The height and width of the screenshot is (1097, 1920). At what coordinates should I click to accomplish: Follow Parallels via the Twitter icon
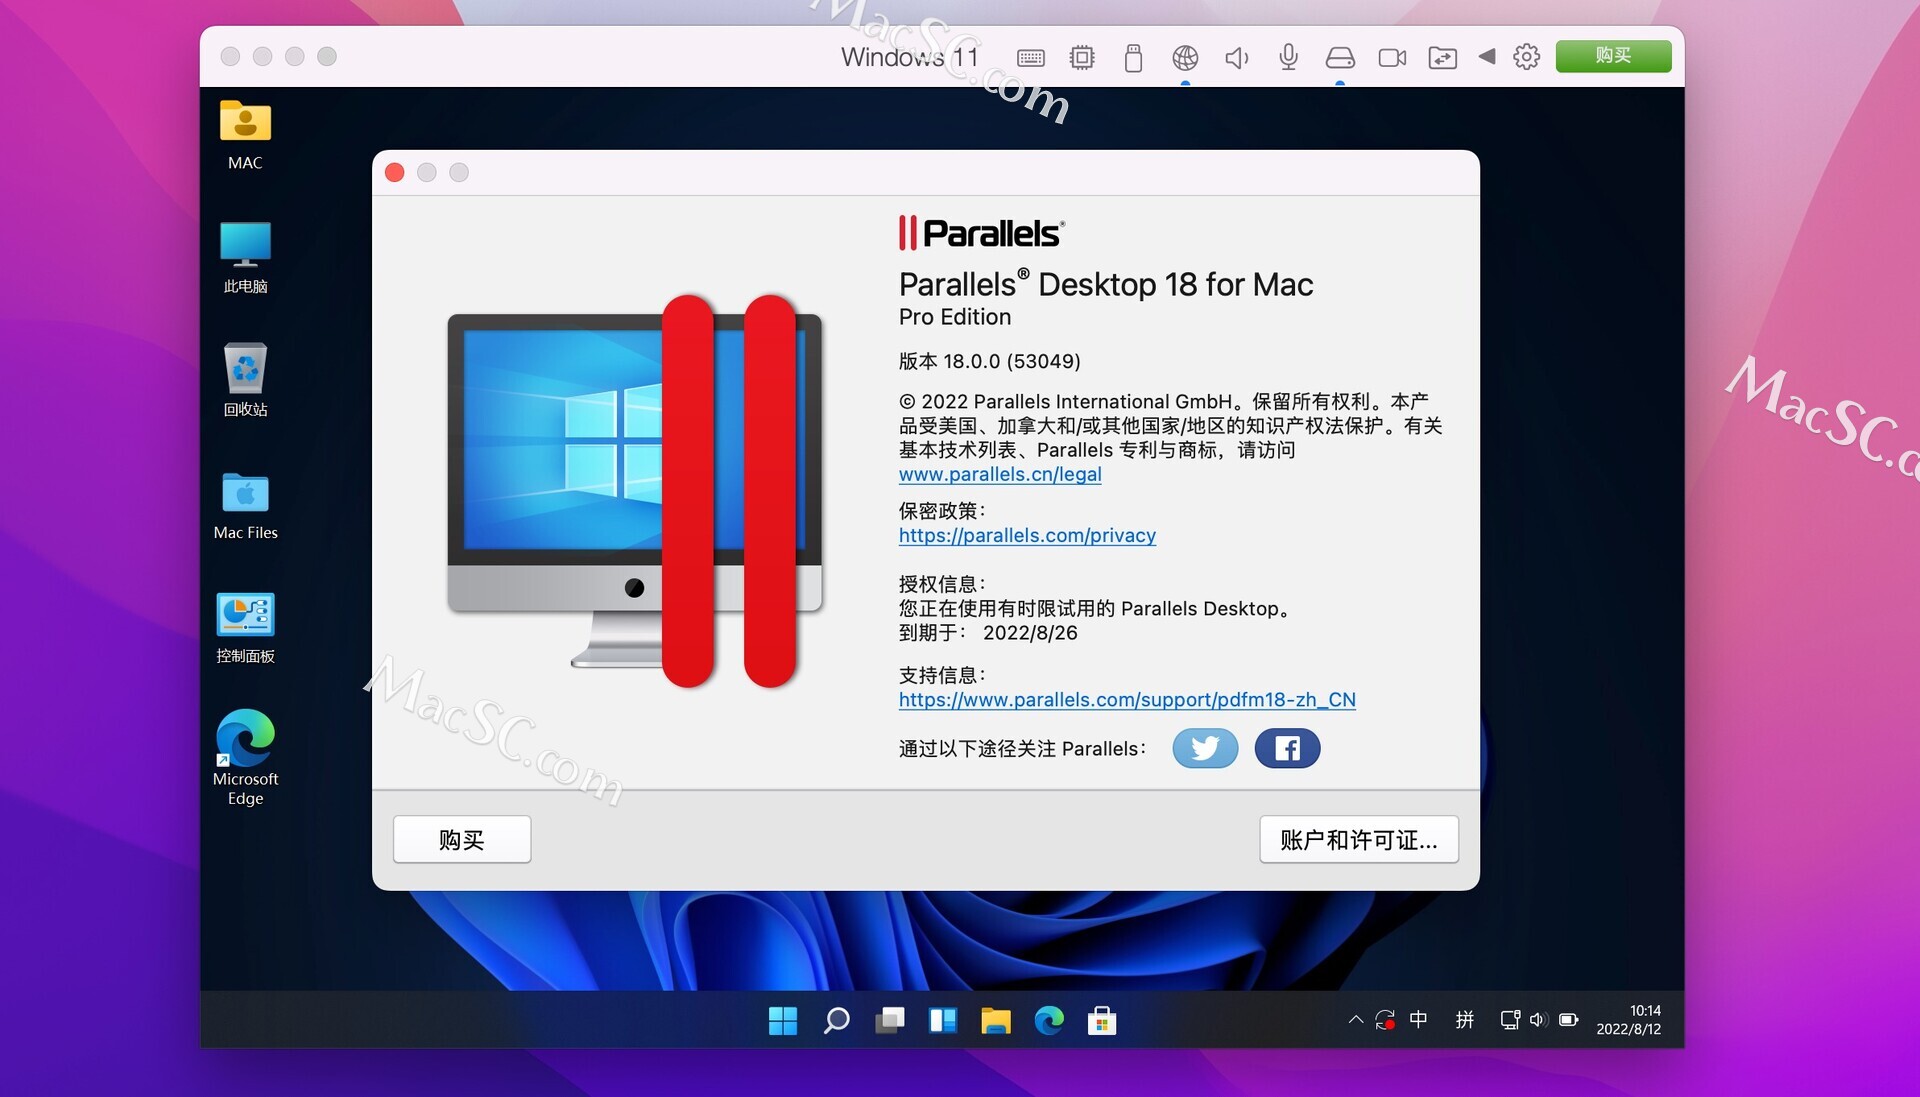[1205, 748]
